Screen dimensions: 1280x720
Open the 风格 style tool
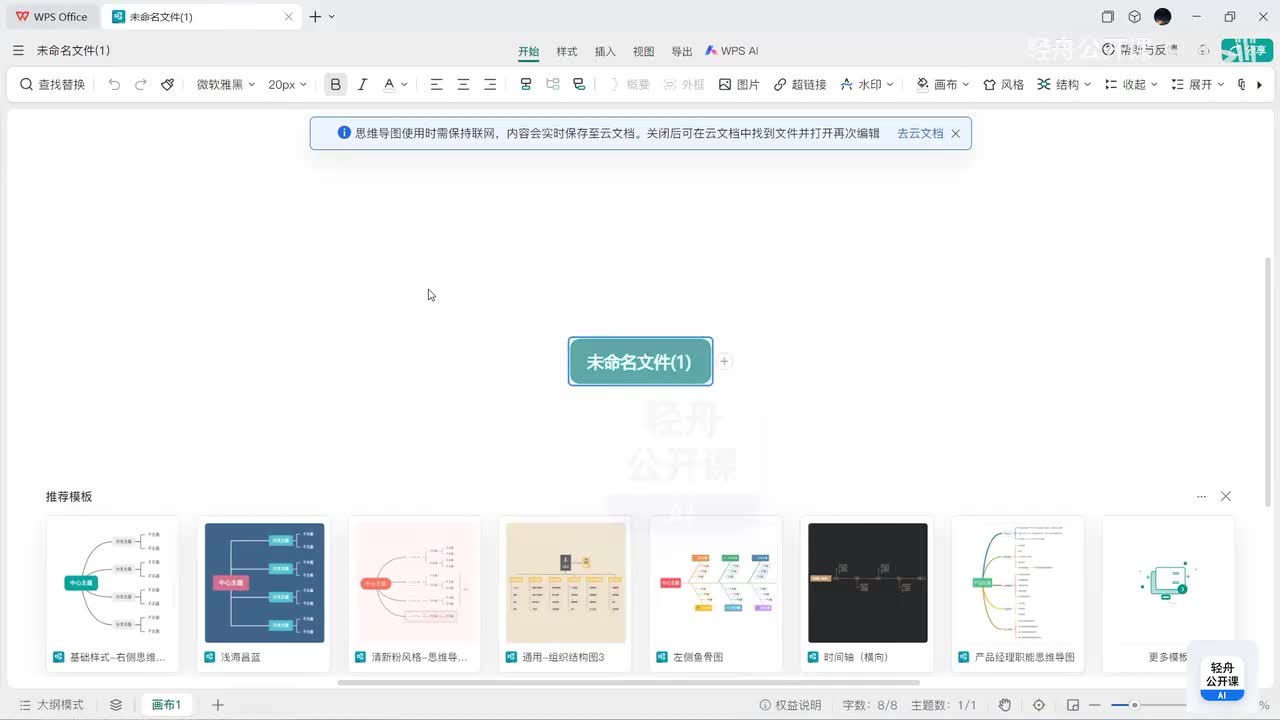[x=1003, y=85]
